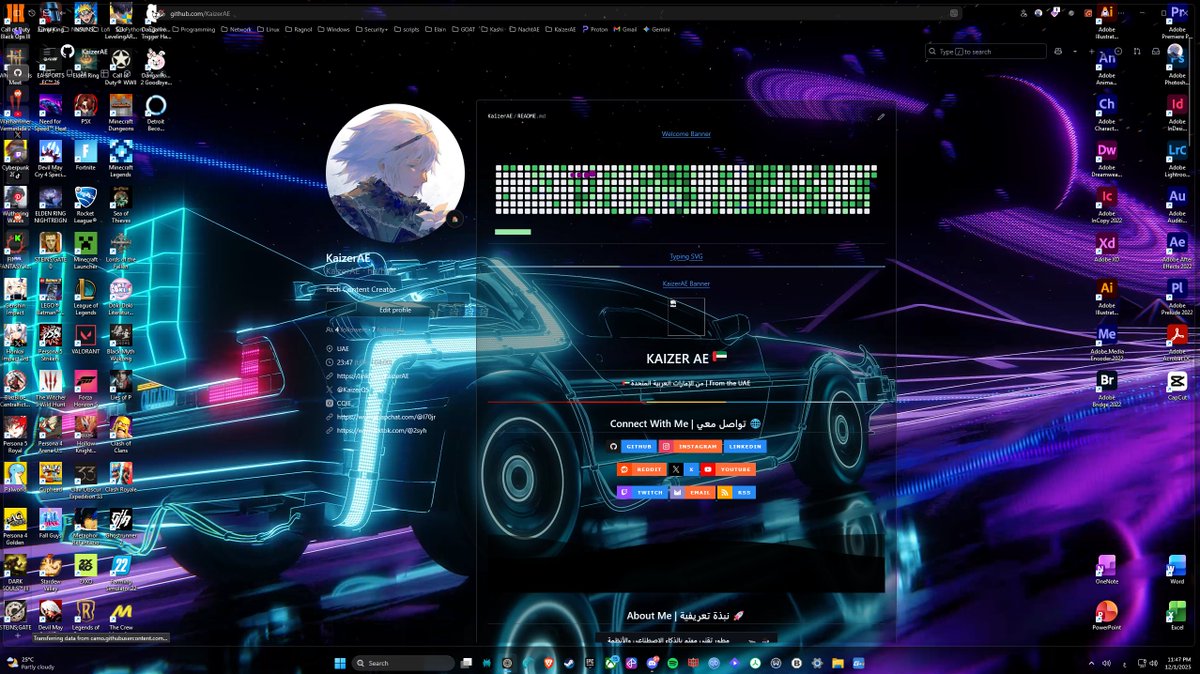Click the README edit pencil icon
Viewport: 1200px width, 674px height.
click(x=881, y=116)
